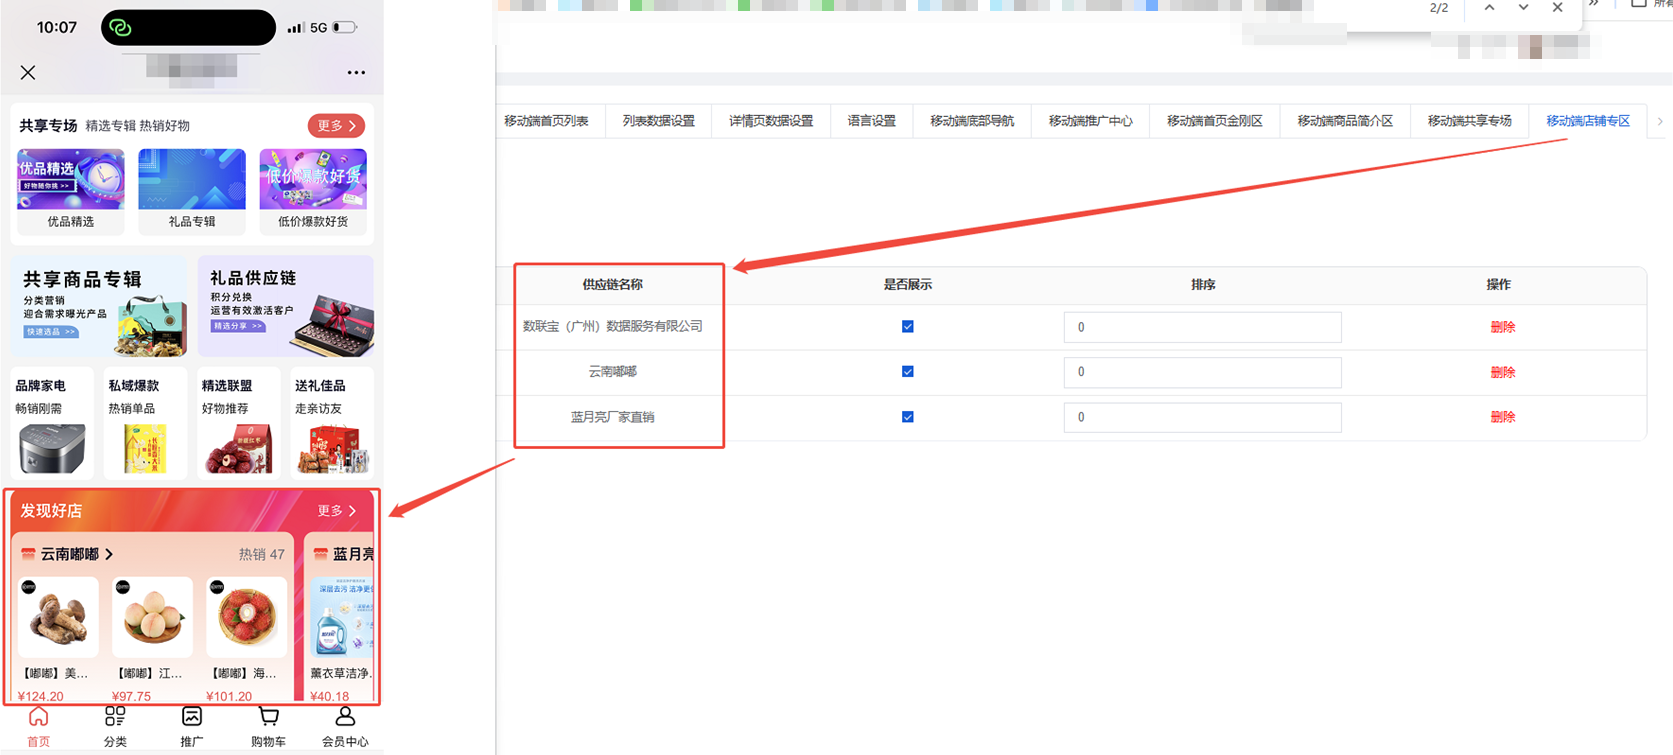Close the mobile page with X icon
1673x755 pixels.
click(x=28, y=72)
